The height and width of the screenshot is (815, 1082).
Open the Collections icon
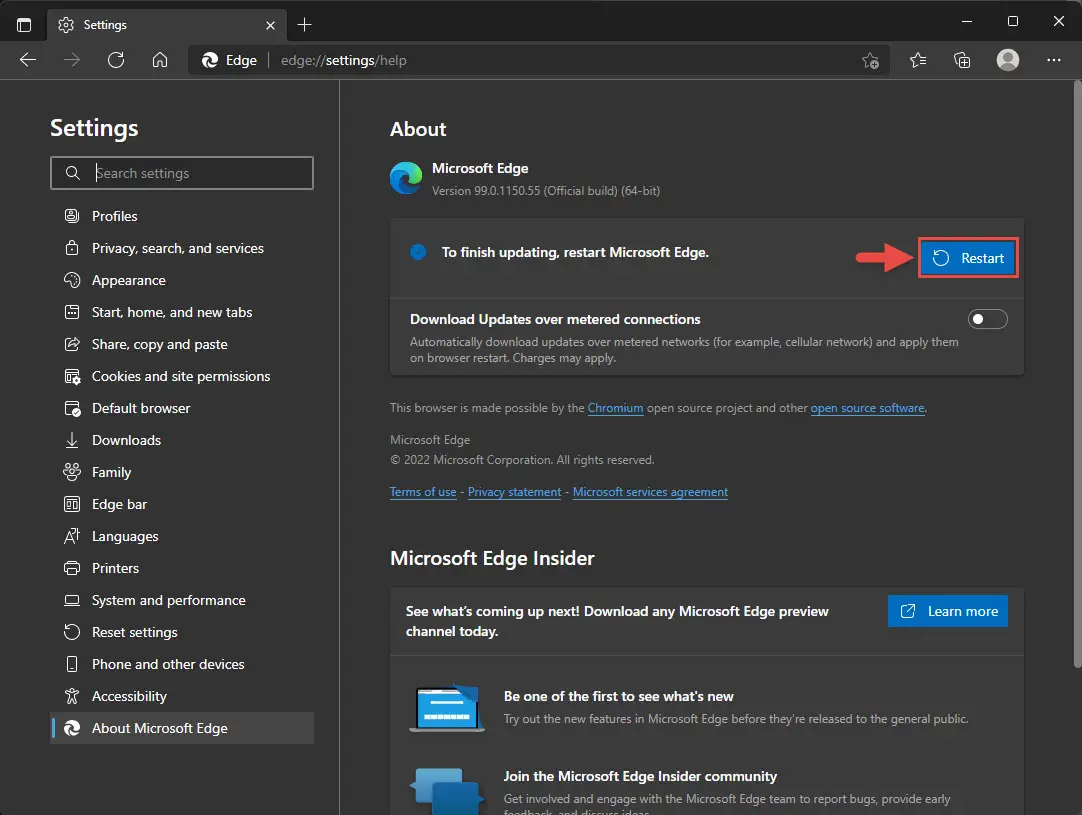tap(962, 60)
